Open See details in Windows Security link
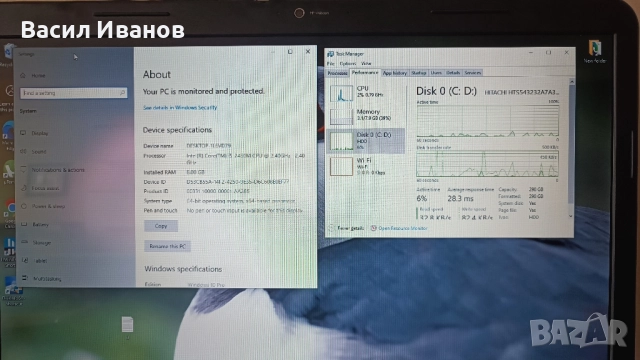This screenshot has width=640, height=360. (180, 108)
